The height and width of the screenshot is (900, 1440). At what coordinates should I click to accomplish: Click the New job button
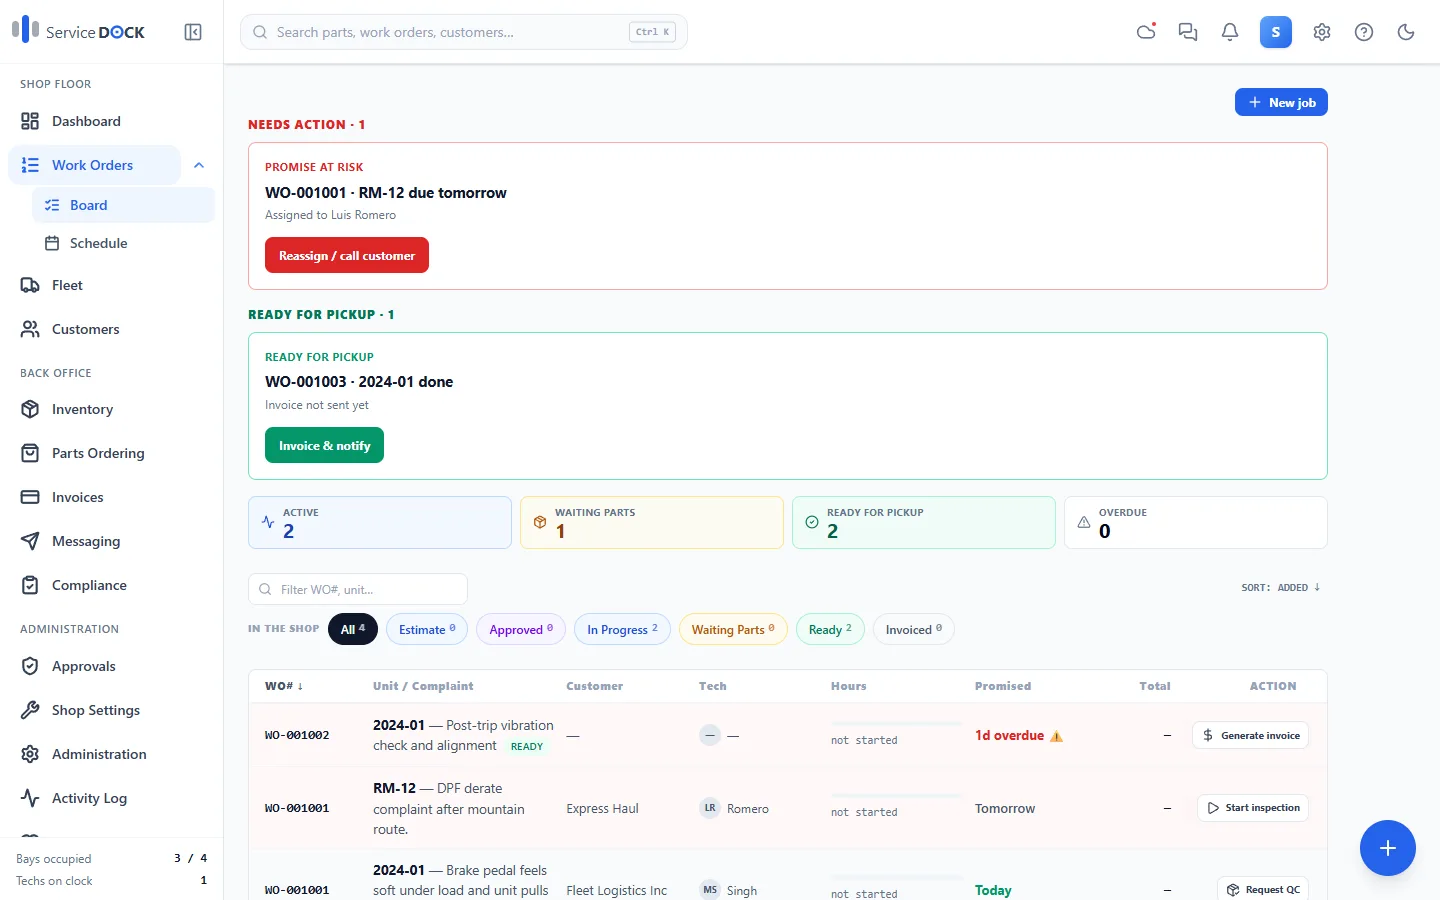pos(1281,102)
